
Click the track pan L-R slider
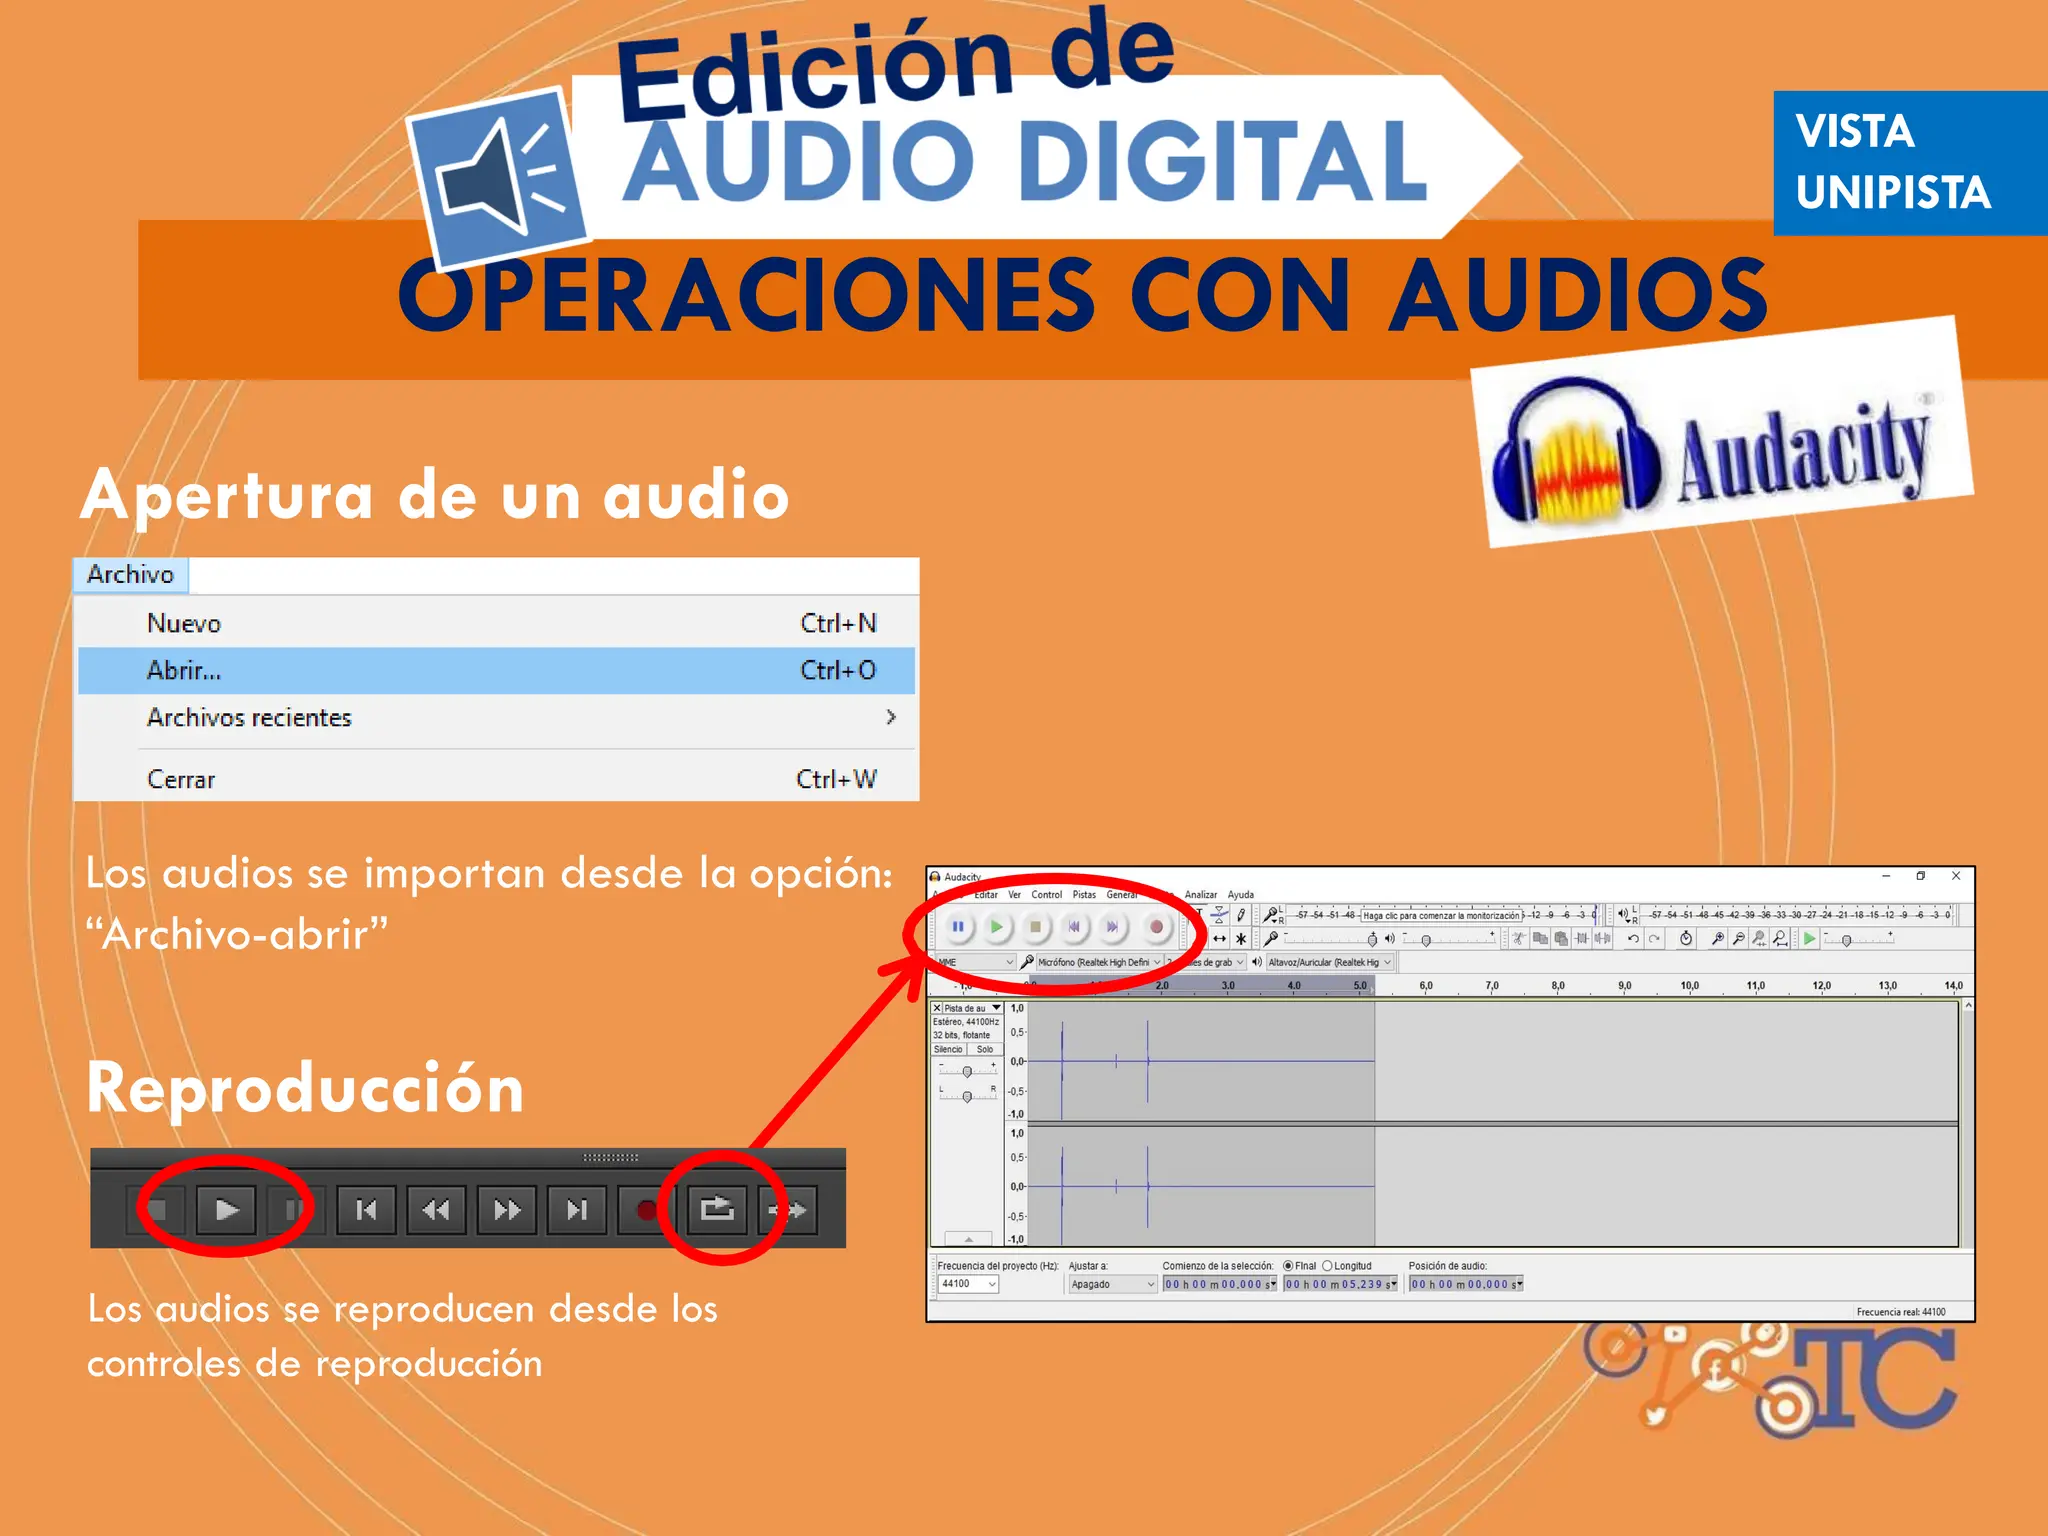click(x=967, y=1096)
